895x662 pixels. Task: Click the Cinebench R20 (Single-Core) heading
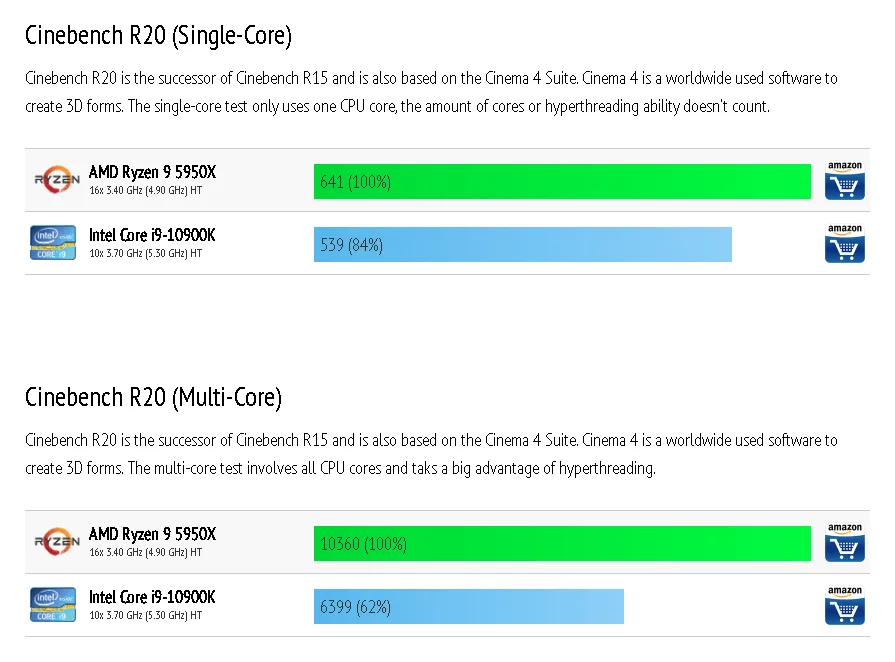point(158,36)
